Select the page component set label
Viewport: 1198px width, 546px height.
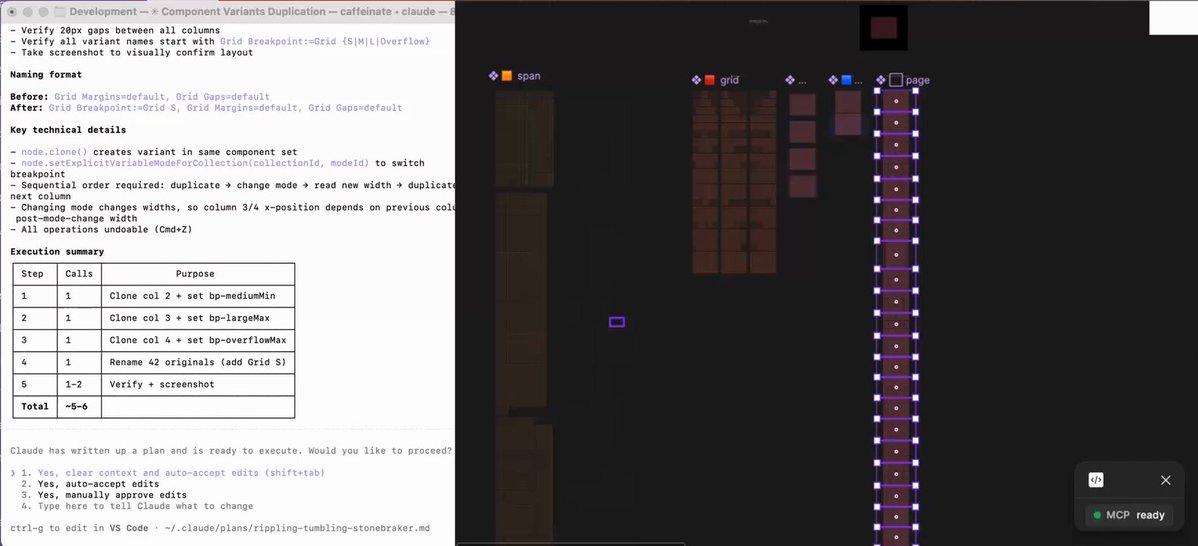917,80
